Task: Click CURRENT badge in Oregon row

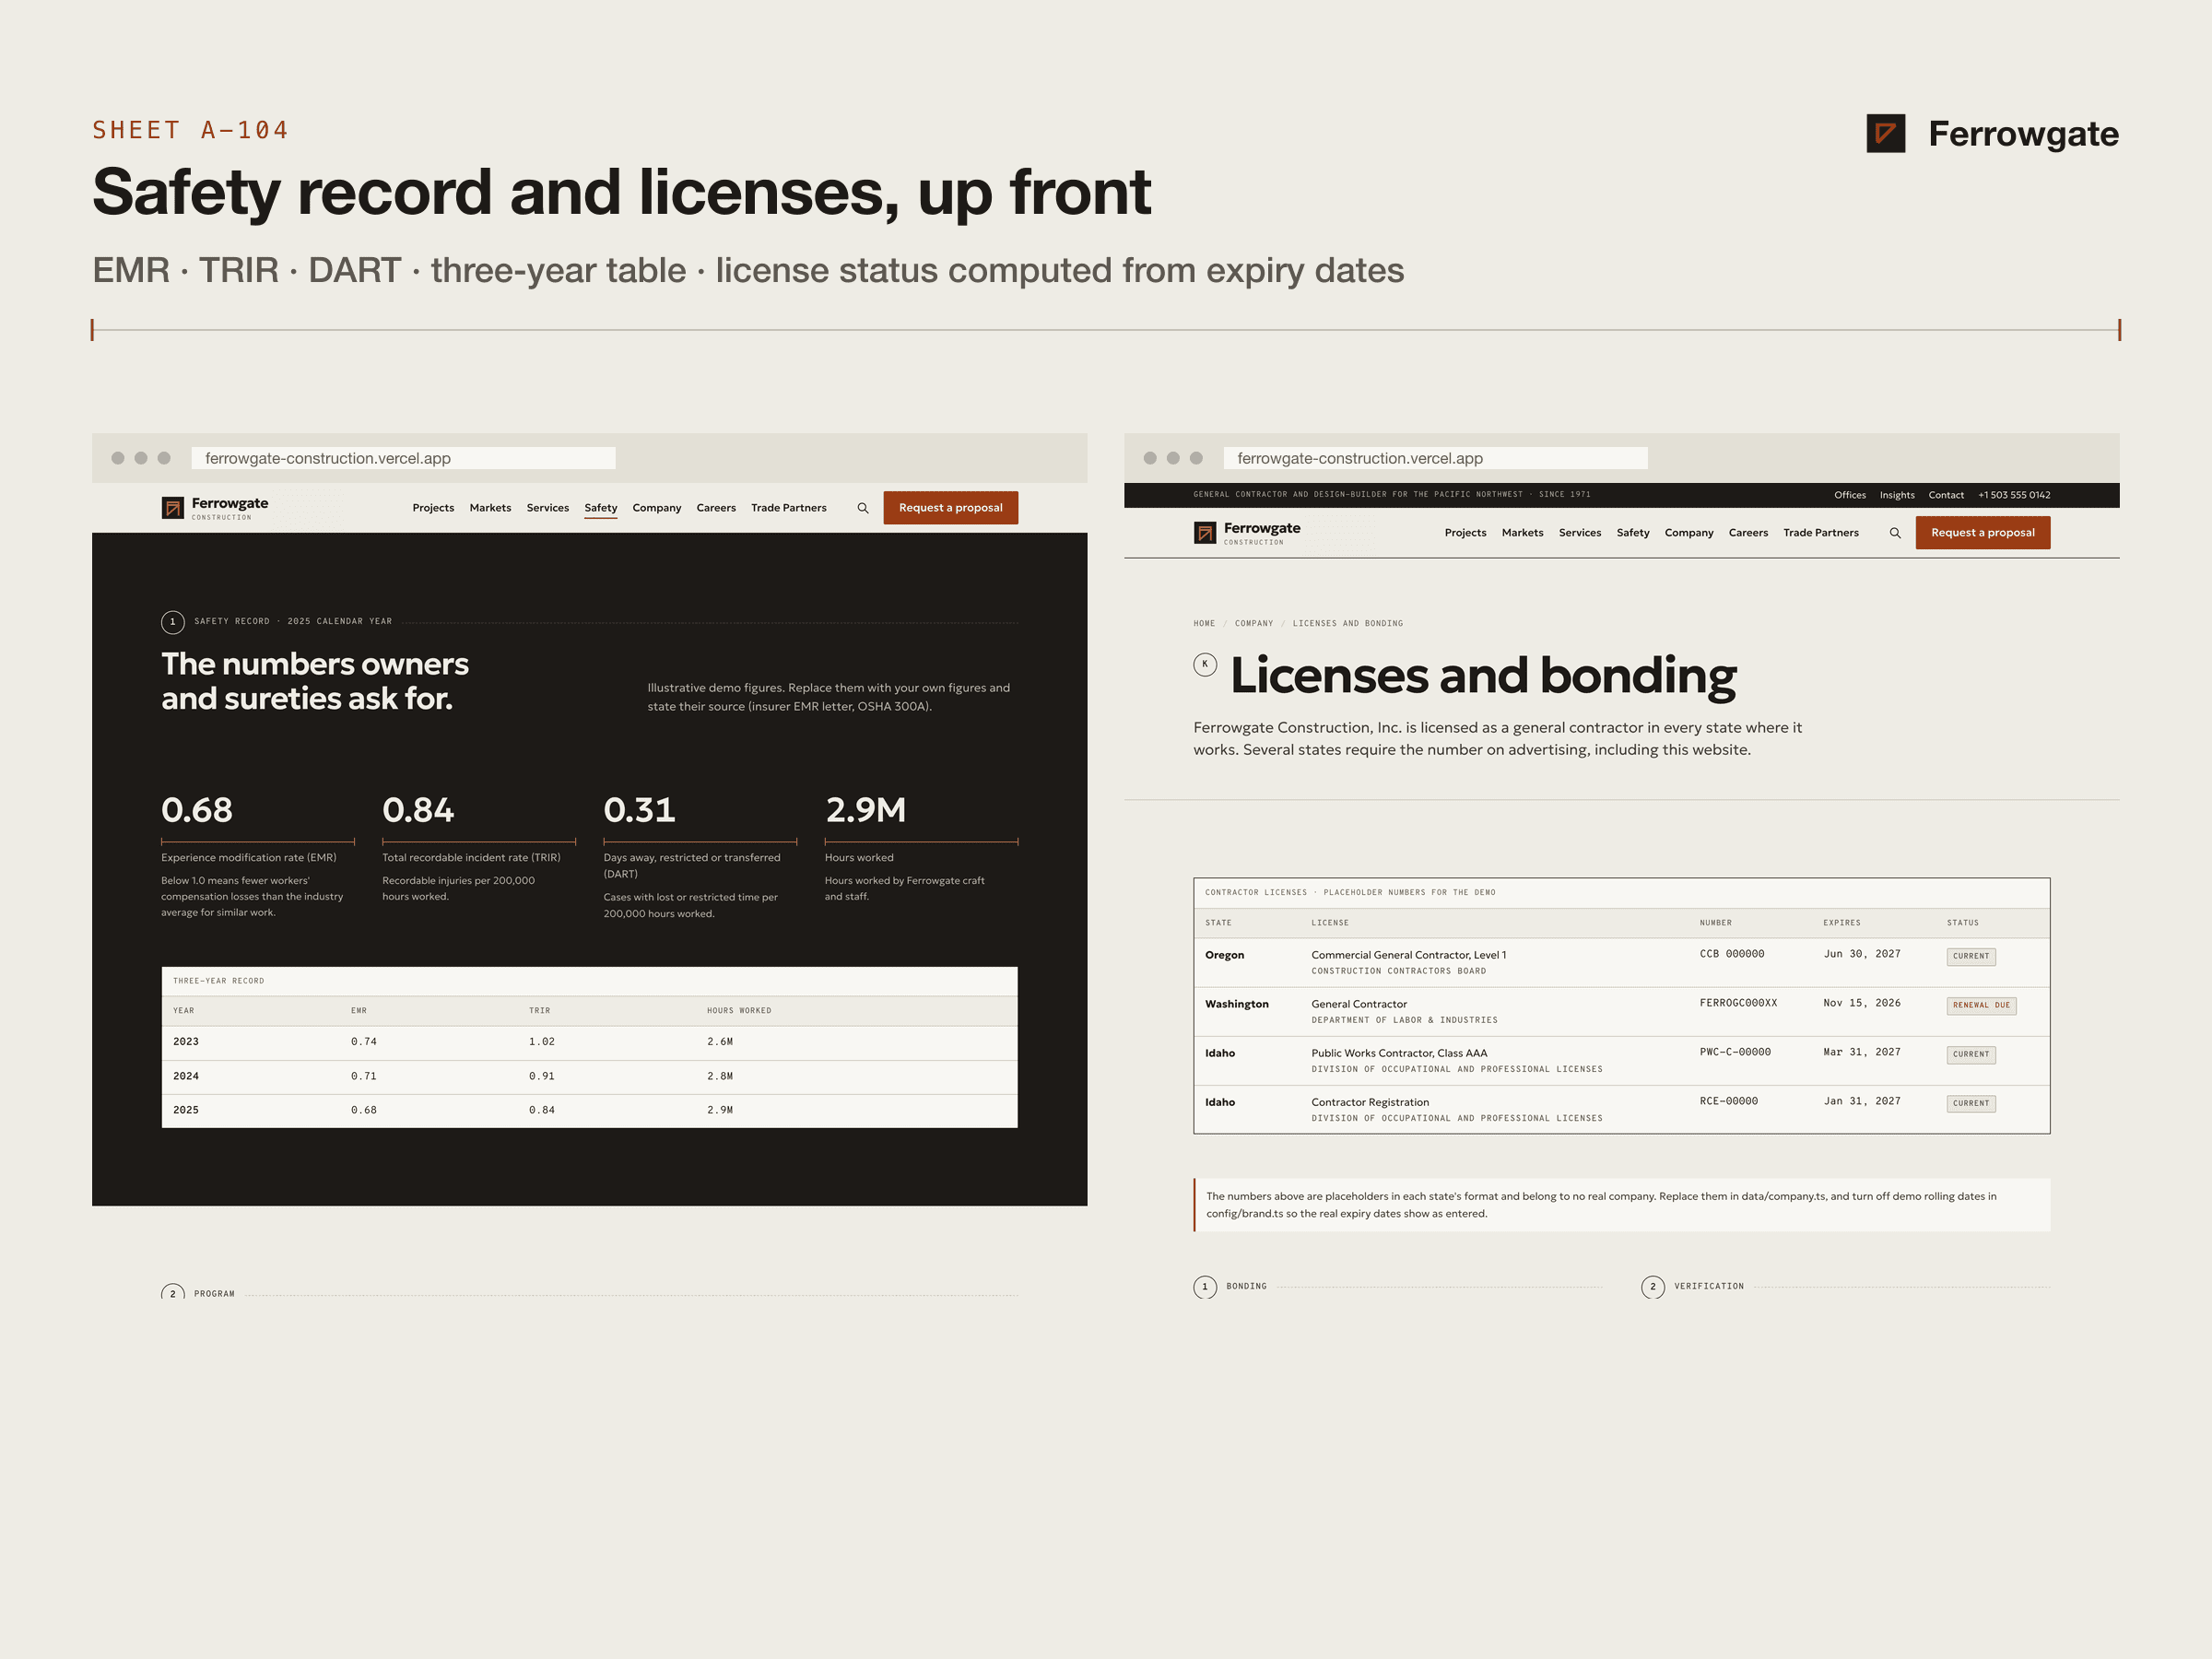Action: (x=1971, y=957)
